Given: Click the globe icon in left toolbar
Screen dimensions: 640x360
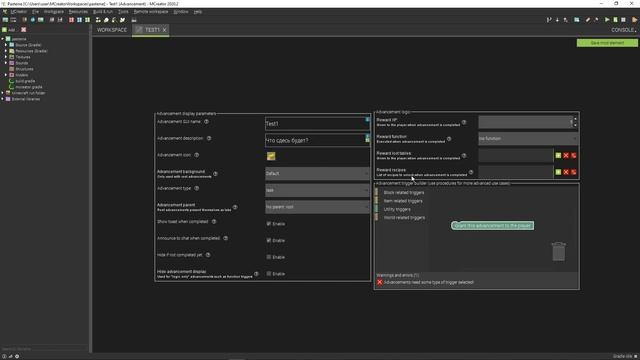Looking at the screenshot, I should (33, 20).
